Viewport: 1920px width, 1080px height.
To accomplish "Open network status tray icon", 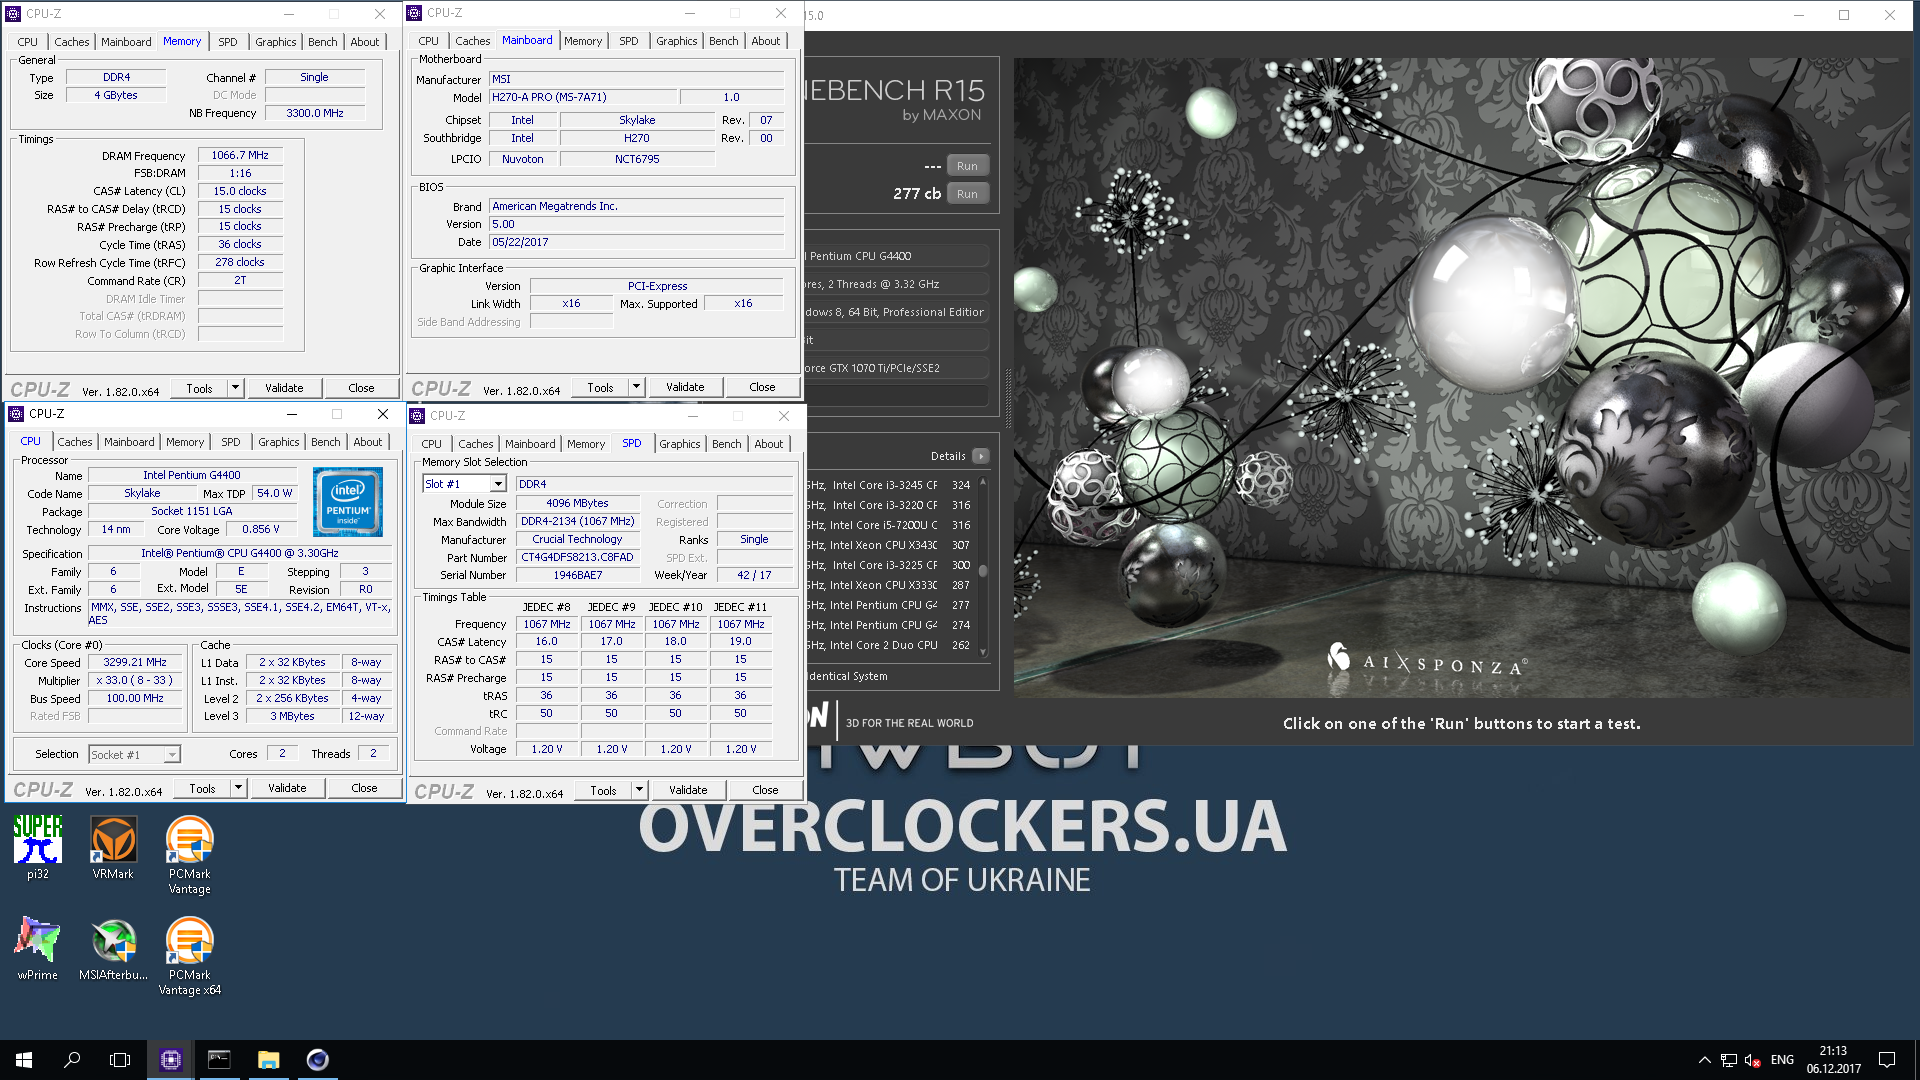I will tap(1728, 1060).
